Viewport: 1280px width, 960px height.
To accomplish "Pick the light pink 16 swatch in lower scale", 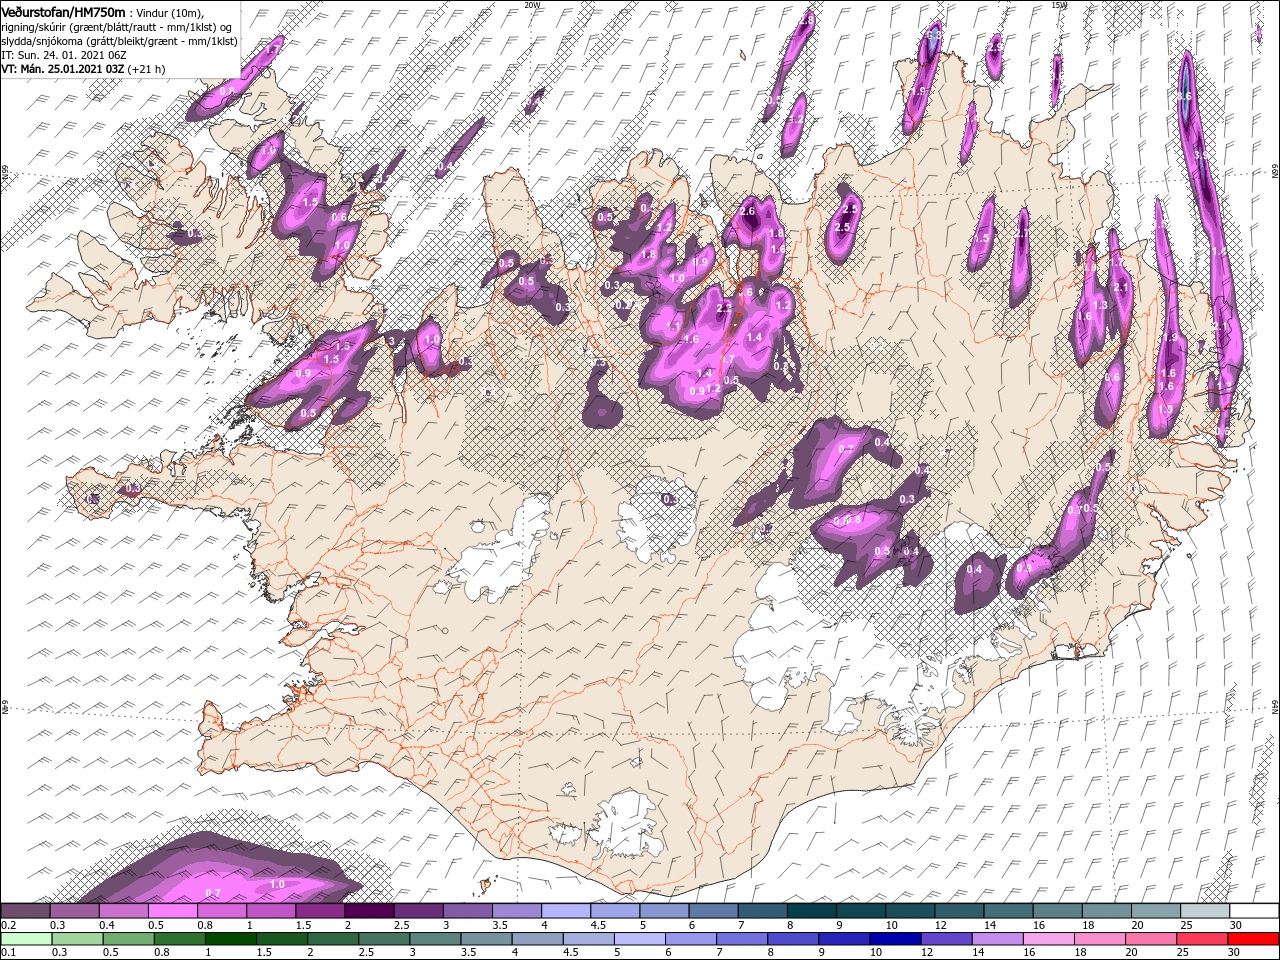I will coord(1047,939).
